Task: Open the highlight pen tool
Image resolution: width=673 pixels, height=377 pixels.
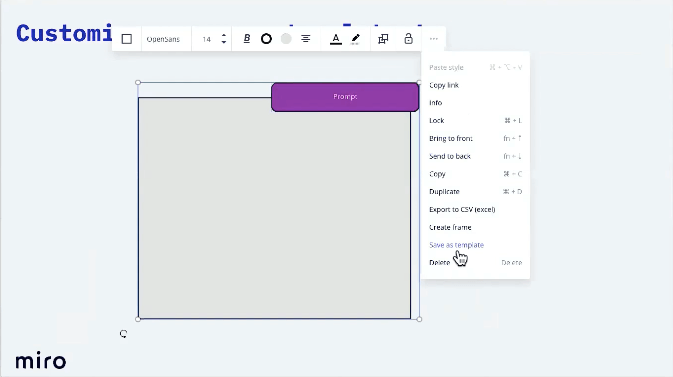Action: [x=355, y=39]
